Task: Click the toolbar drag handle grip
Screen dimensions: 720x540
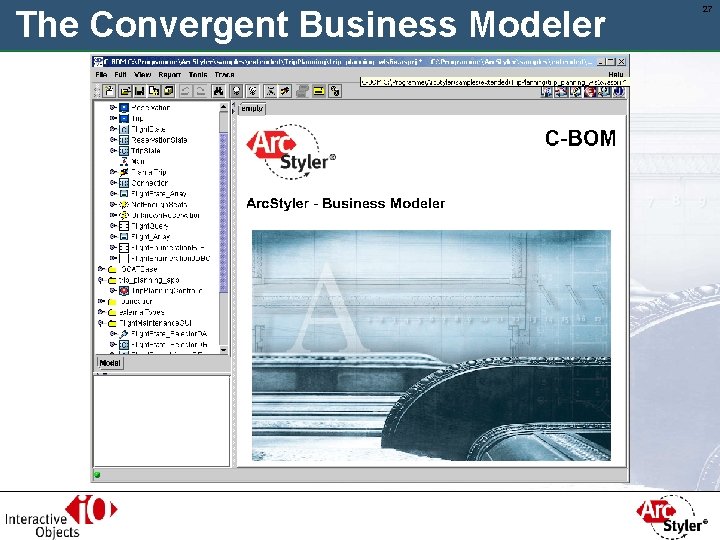Action: point(97,91)
